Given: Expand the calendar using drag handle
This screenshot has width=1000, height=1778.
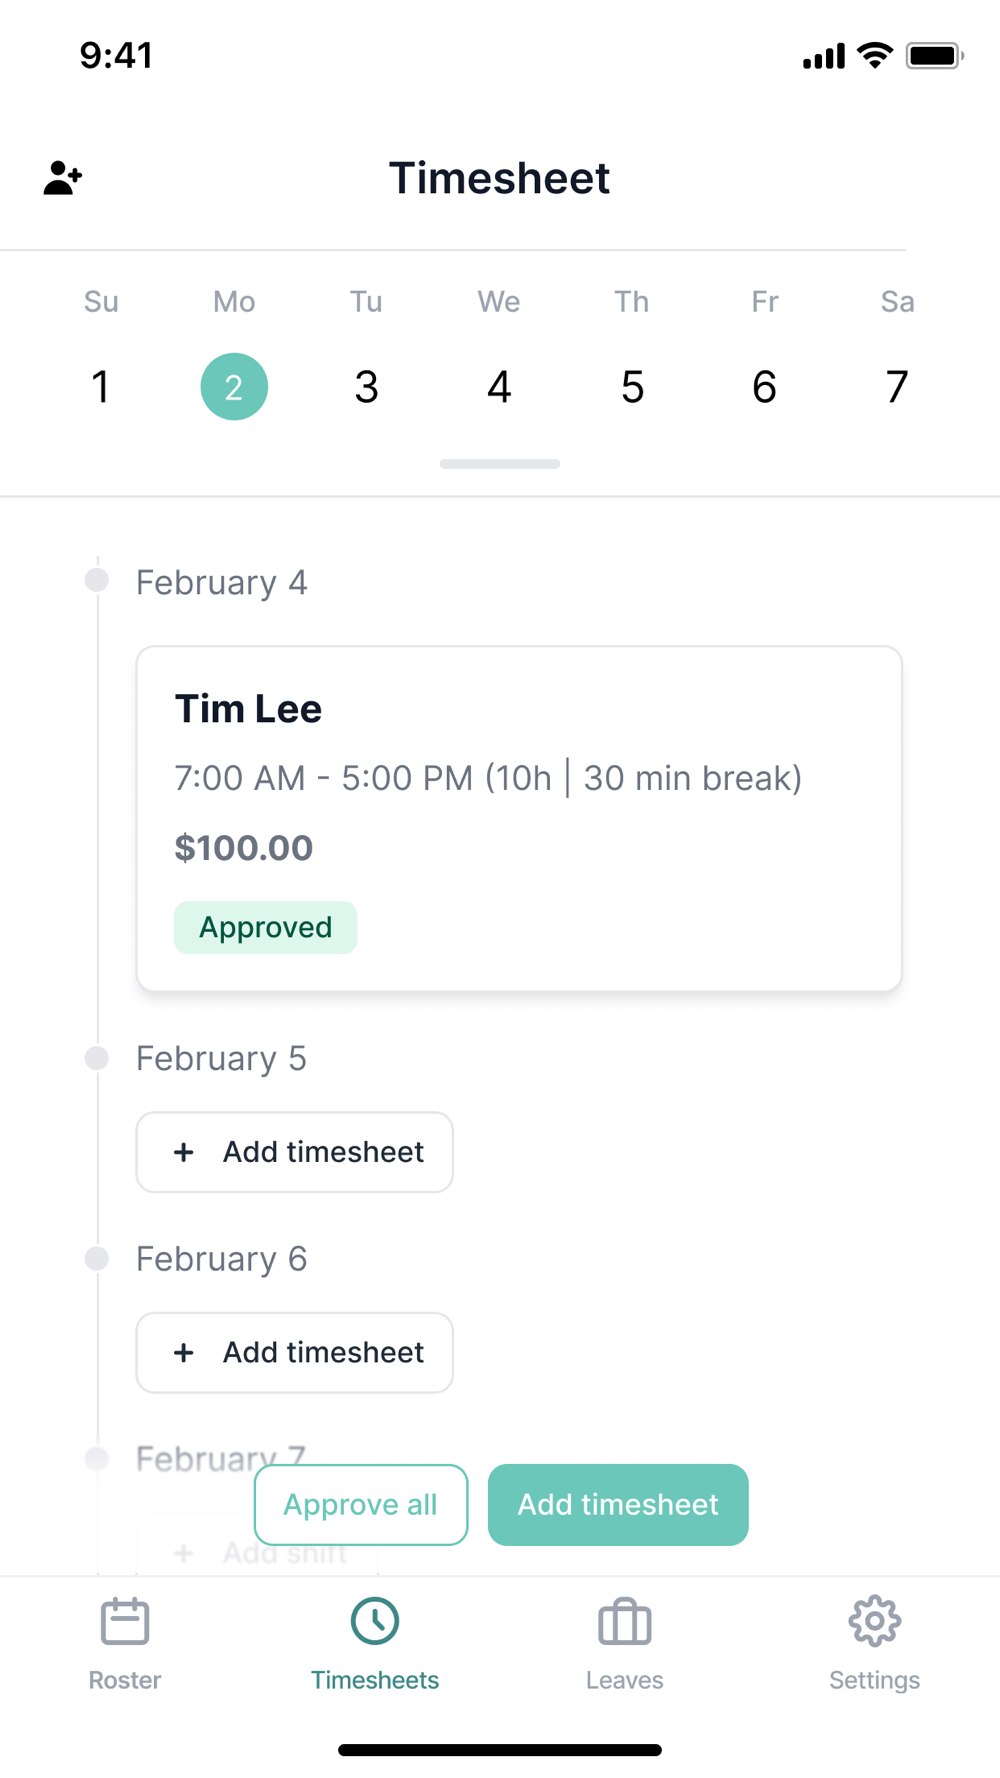Looking at the screenshot, I should [500, 464].
